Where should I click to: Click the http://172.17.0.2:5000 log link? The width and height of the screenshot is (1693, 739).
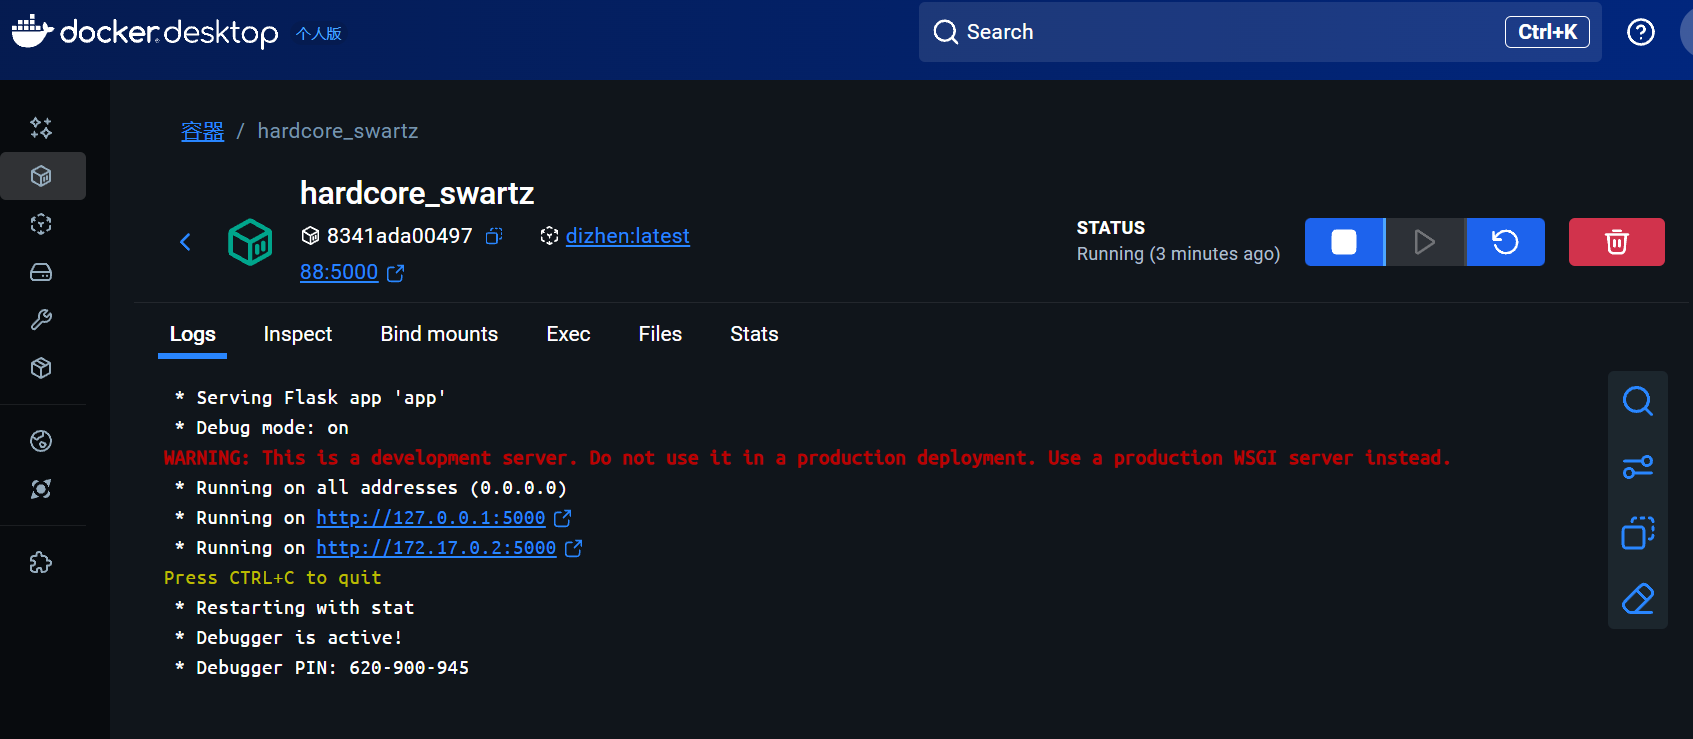tap(436, 548)
